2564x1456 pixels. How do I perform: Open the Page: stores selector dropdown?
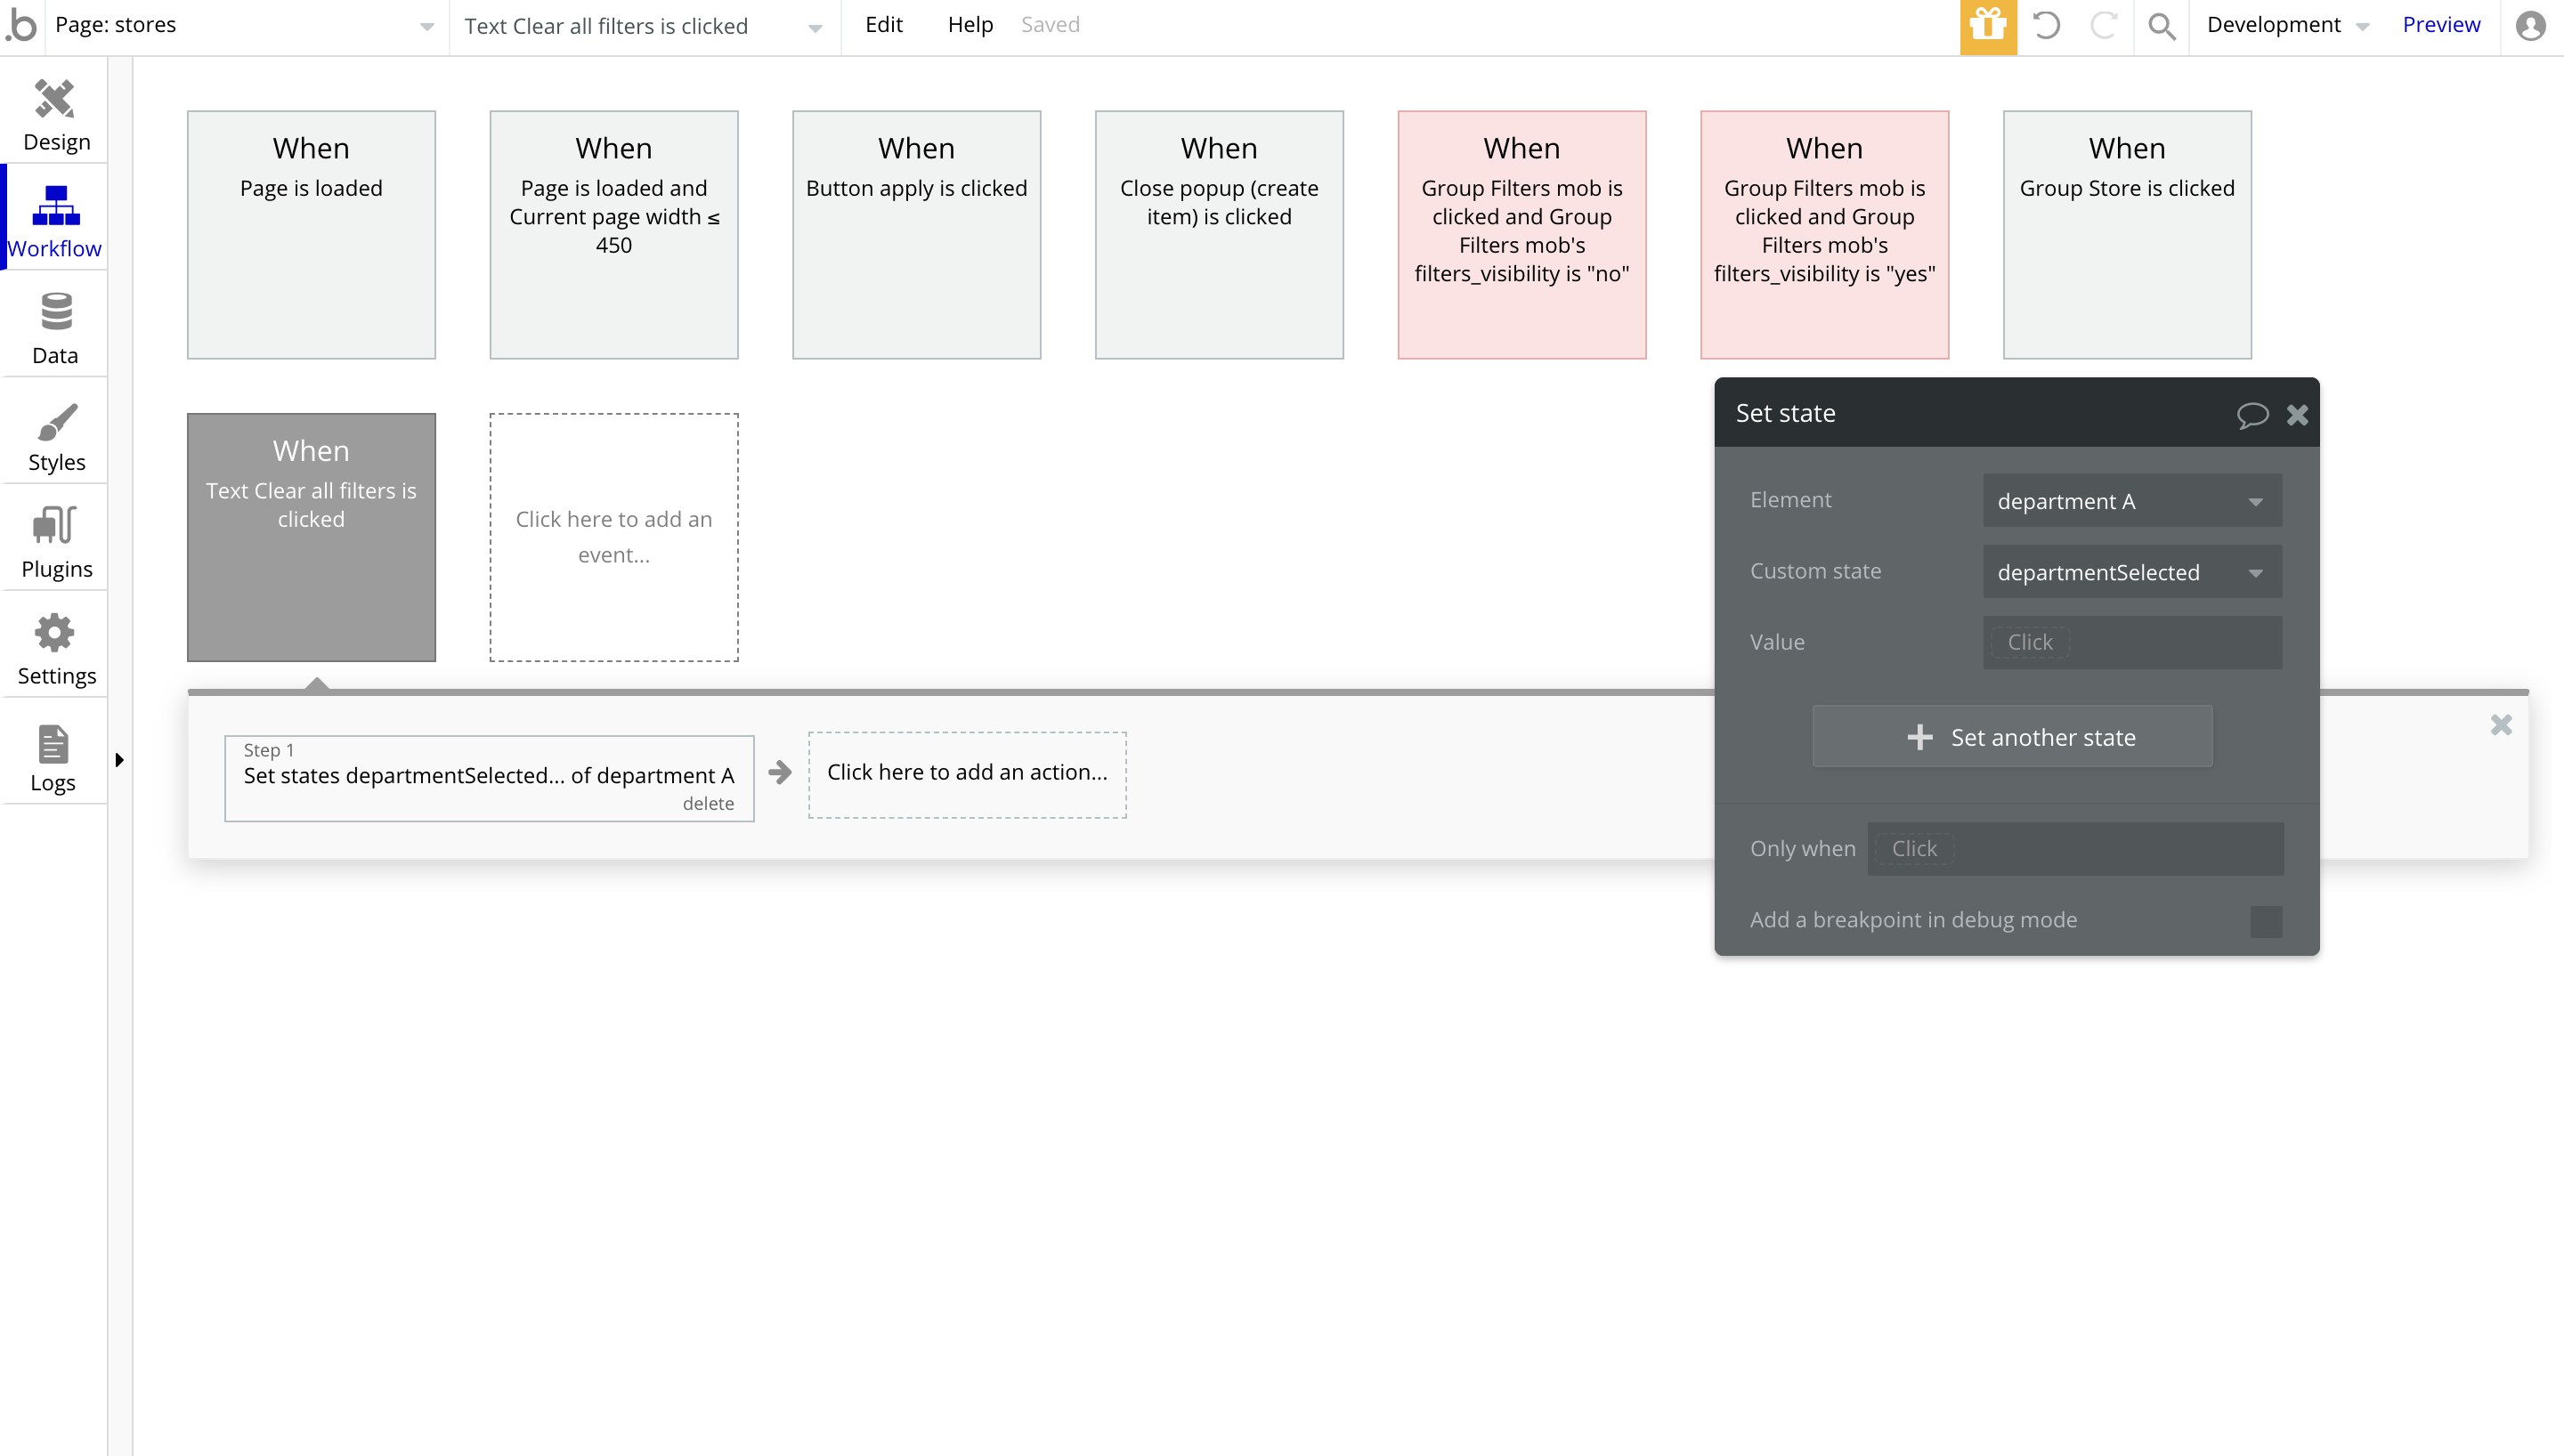243,26
